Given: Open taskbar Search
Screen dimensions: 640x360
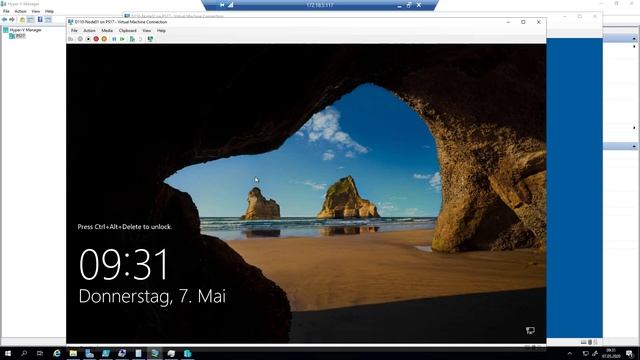Looking at the screenshot, I should [x=24, y=353].
